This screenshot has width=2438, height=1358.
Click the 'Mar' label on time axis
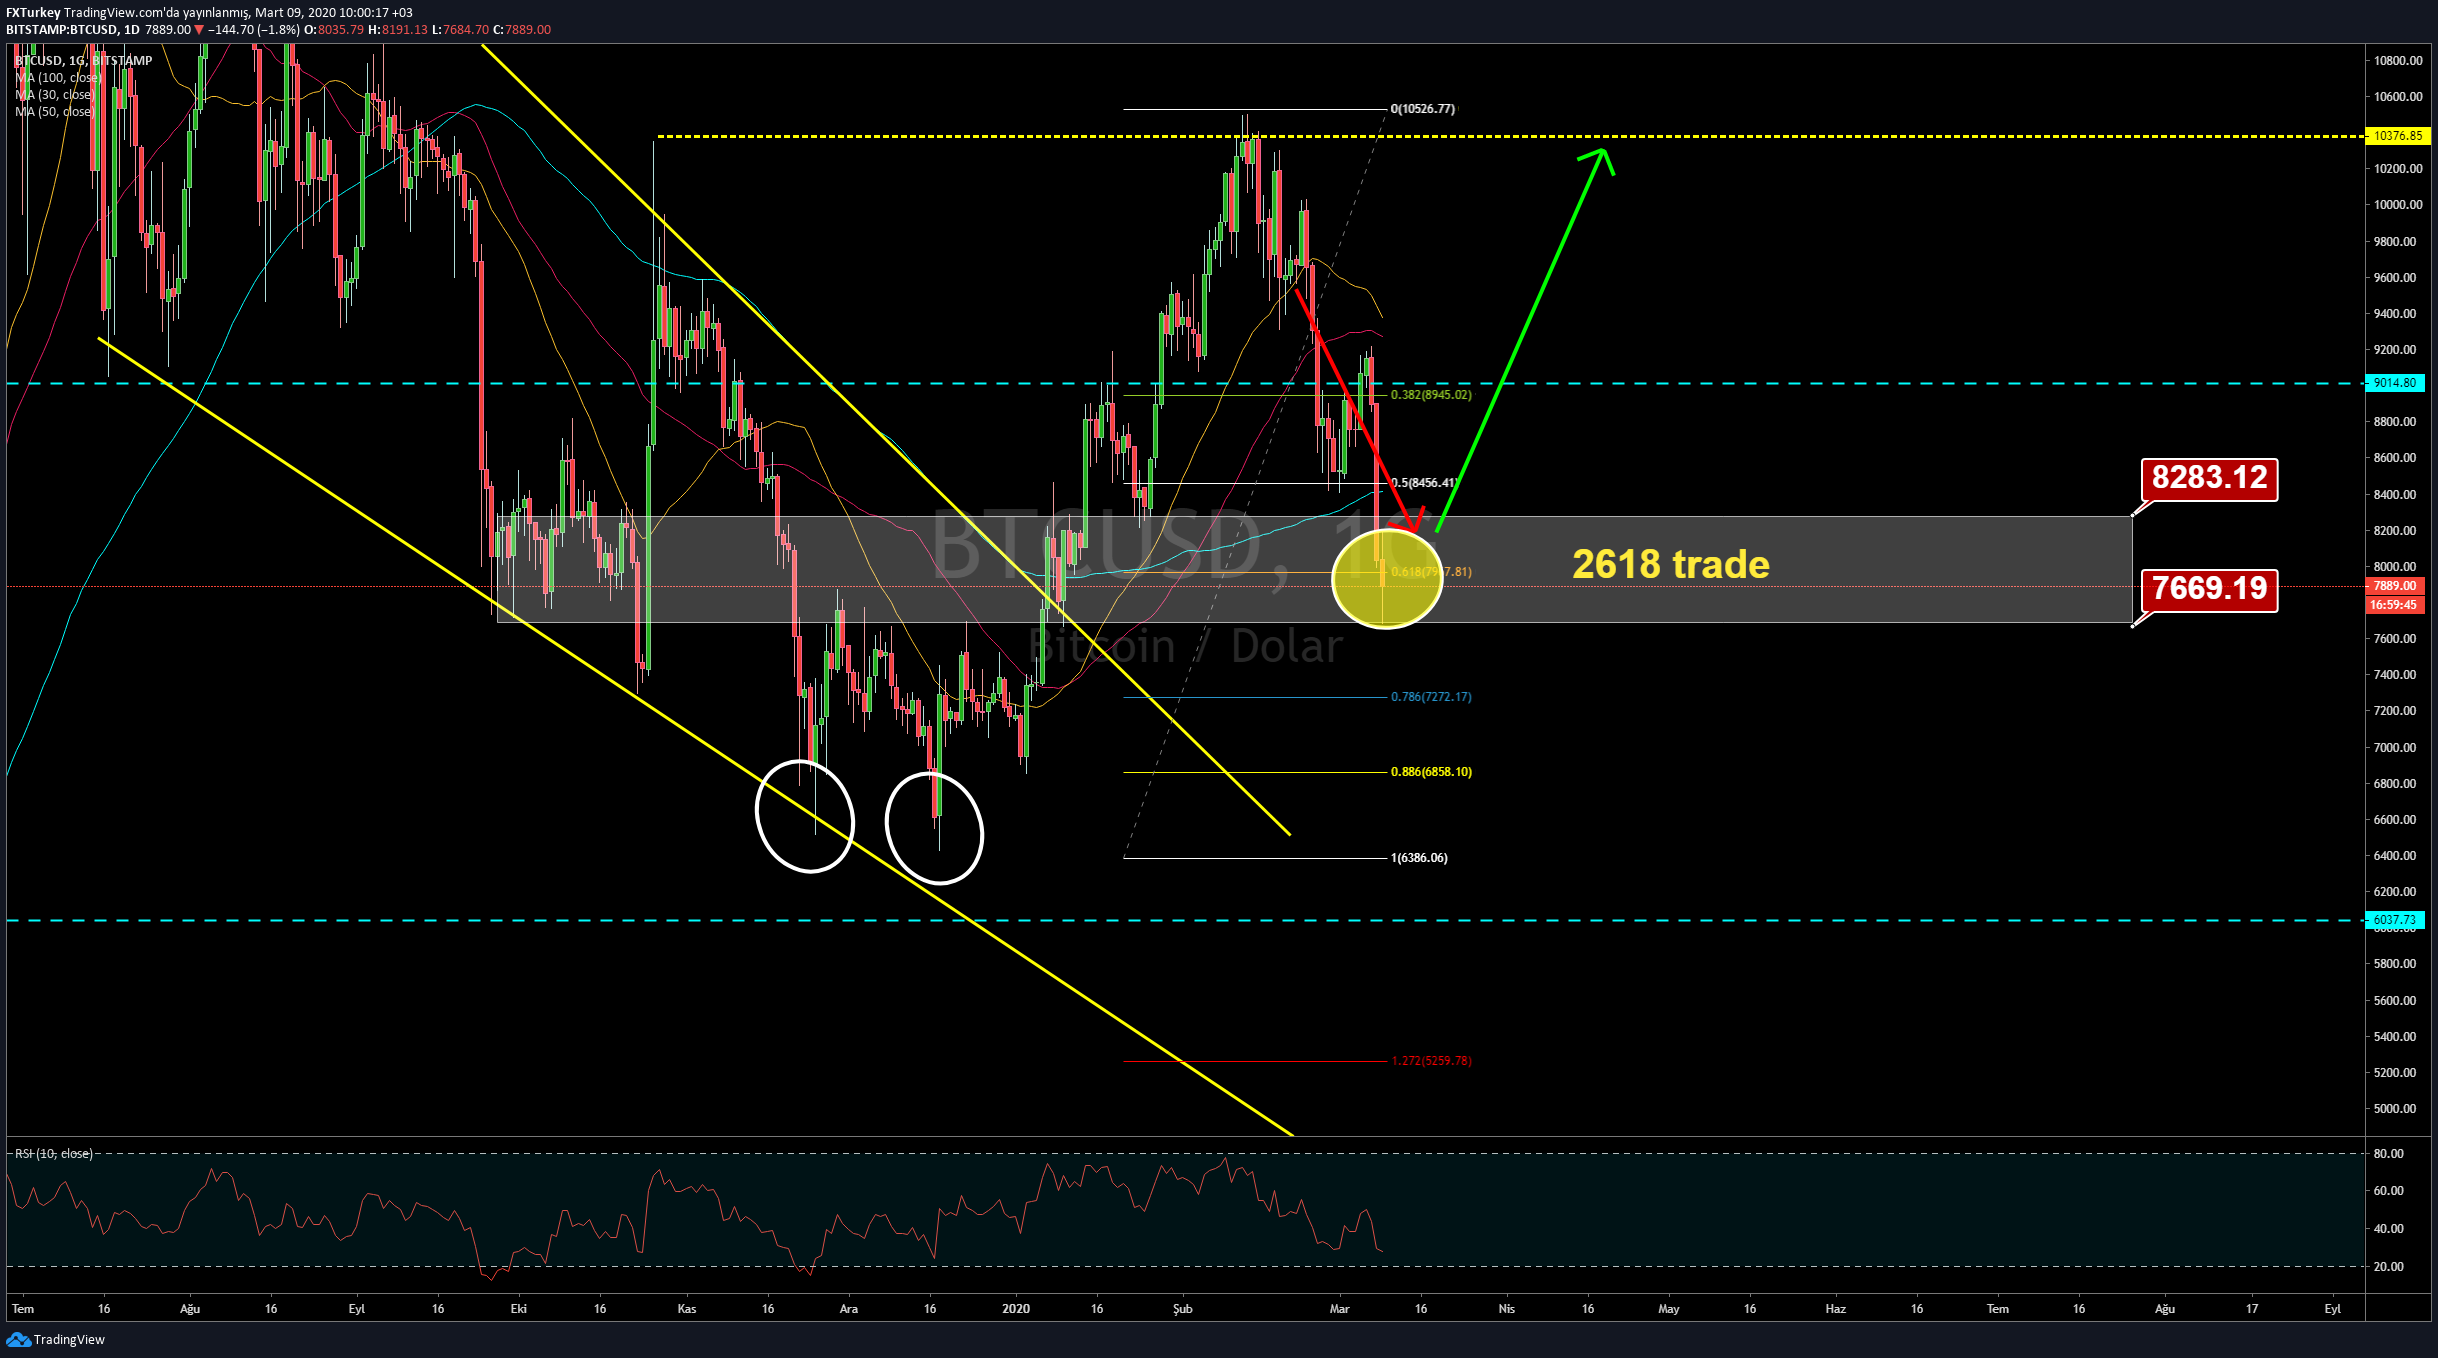pos(1340,1309)
